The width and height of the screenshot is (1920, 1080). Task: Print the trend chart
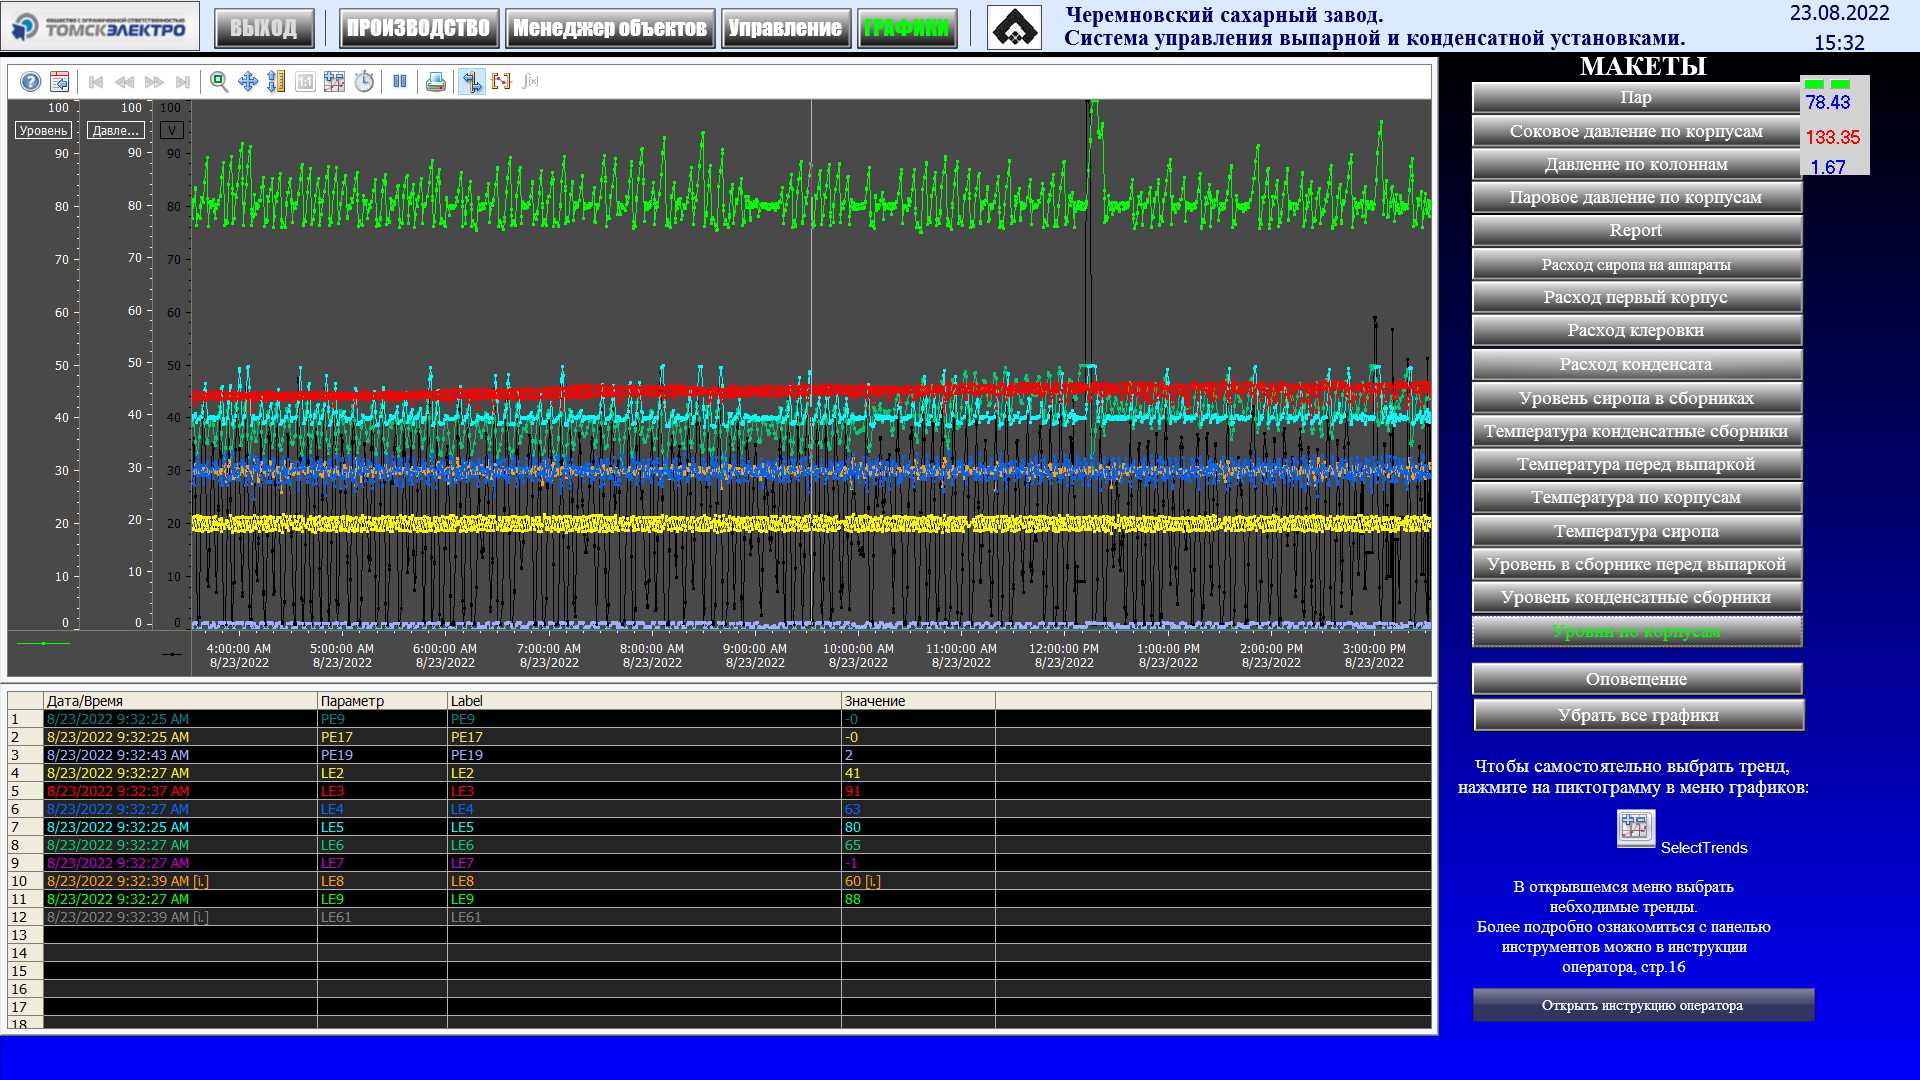point(436,82)
